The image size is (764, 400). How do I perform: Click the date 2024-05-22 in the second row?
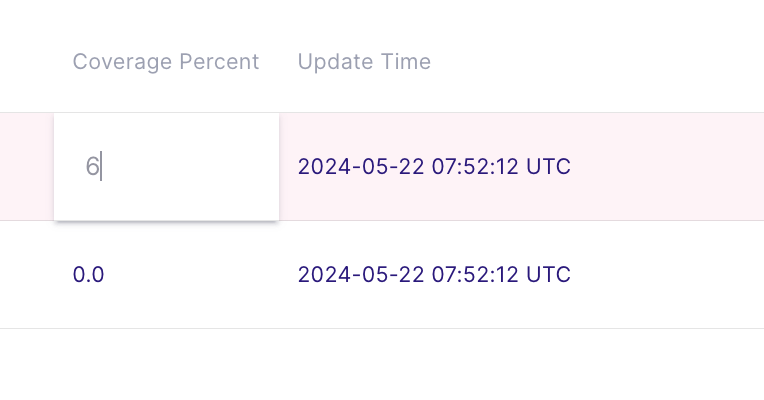coord(360,275)
